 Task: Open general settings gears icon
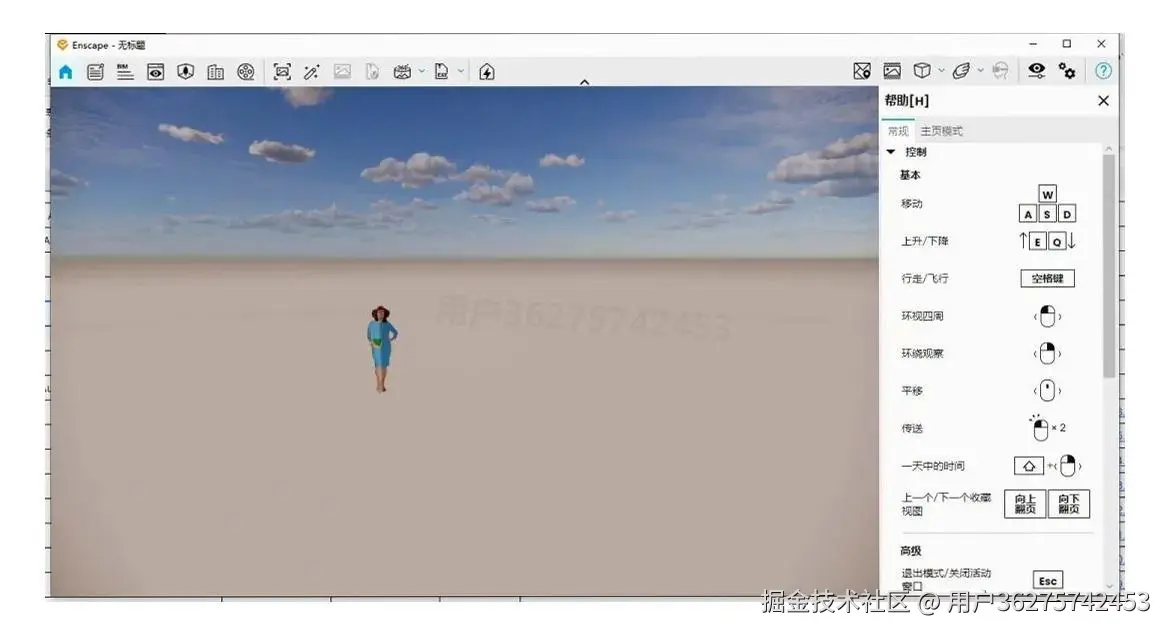pos(1067,71)
